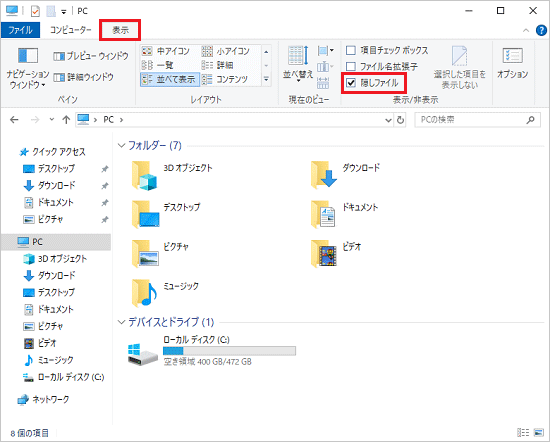
Task: Expand the layout gallery more arrow
Action: 266,79
